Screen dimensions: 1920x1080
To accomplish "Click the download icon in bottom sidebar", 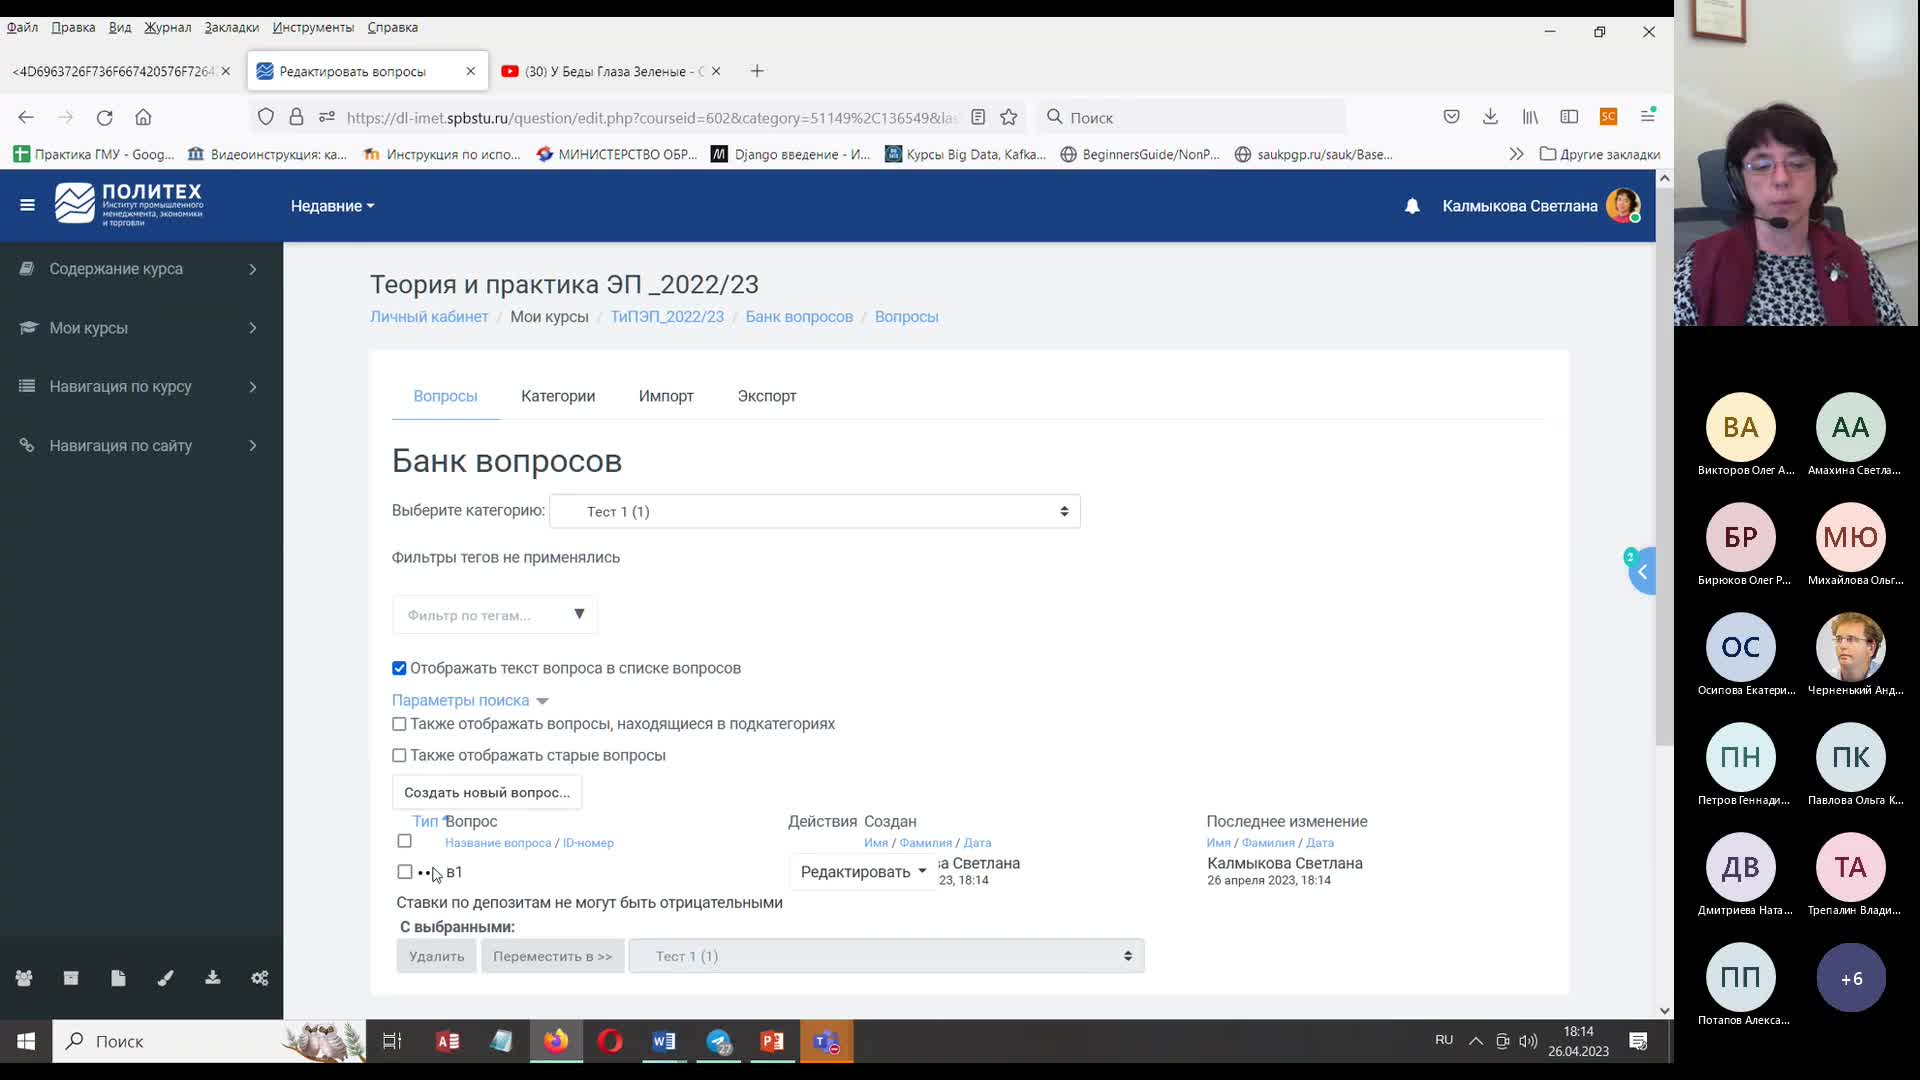I will point(212,978).
